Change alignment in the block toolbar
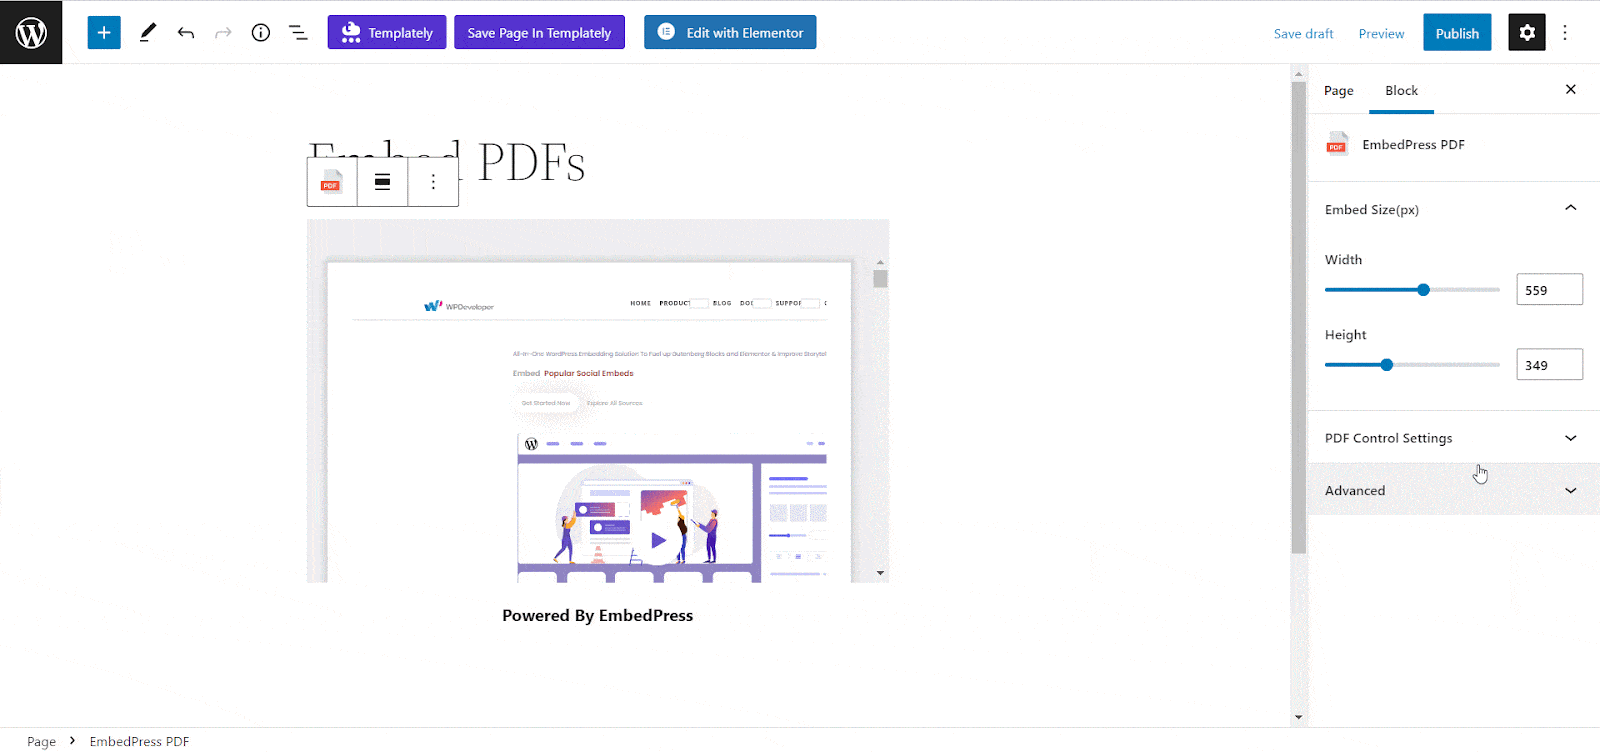This screenshot has width=1600, height=752. (382, 182)
